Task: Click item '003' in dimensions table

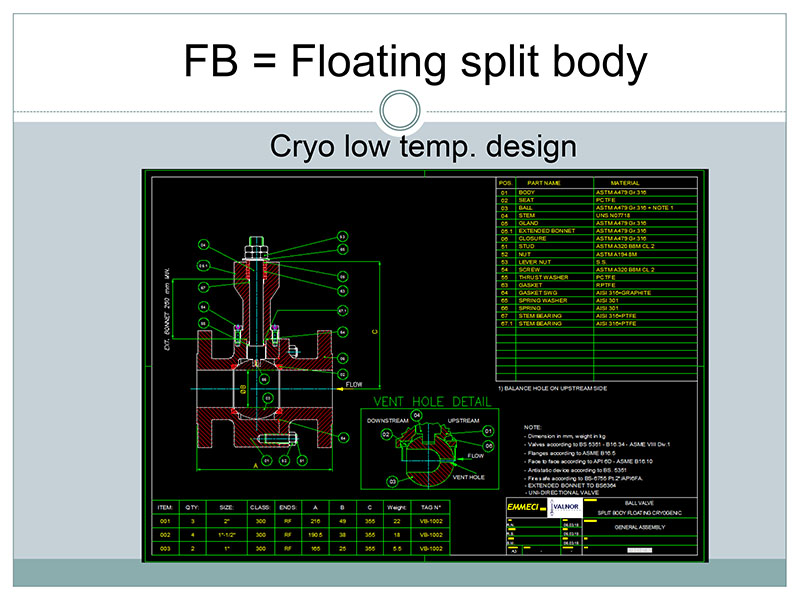Action: 165,548
